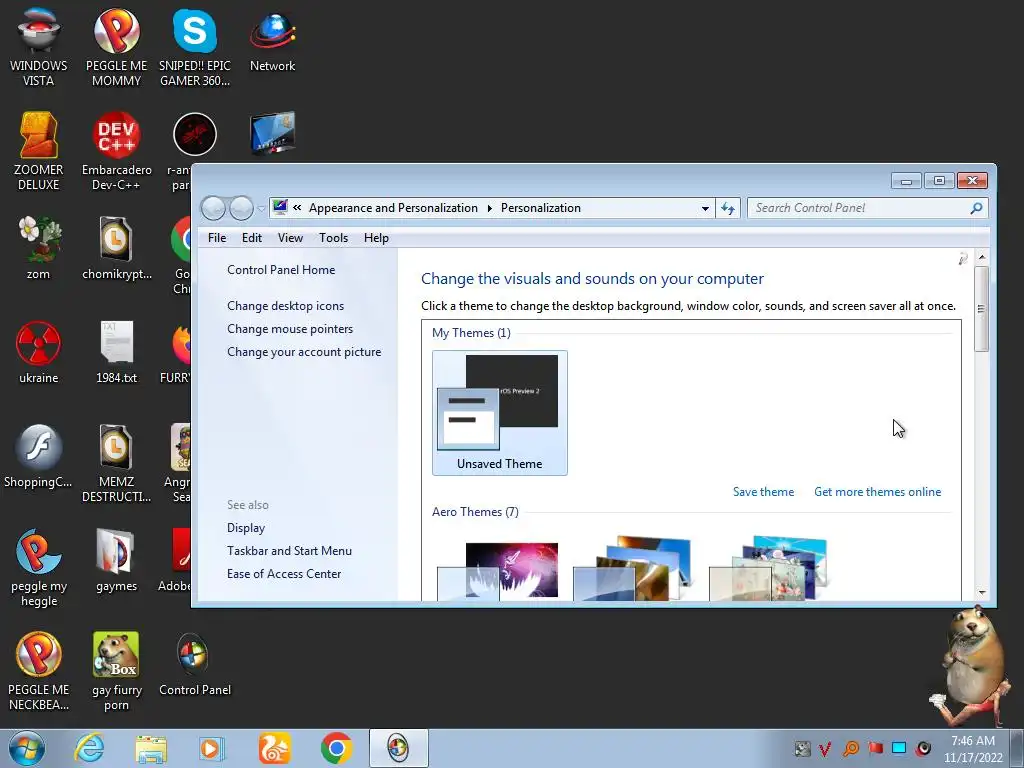This screenshot has width=1024, height=768.
Task: Select the ZOOMER DELUXE desktop icon
Action: [39, 152]
